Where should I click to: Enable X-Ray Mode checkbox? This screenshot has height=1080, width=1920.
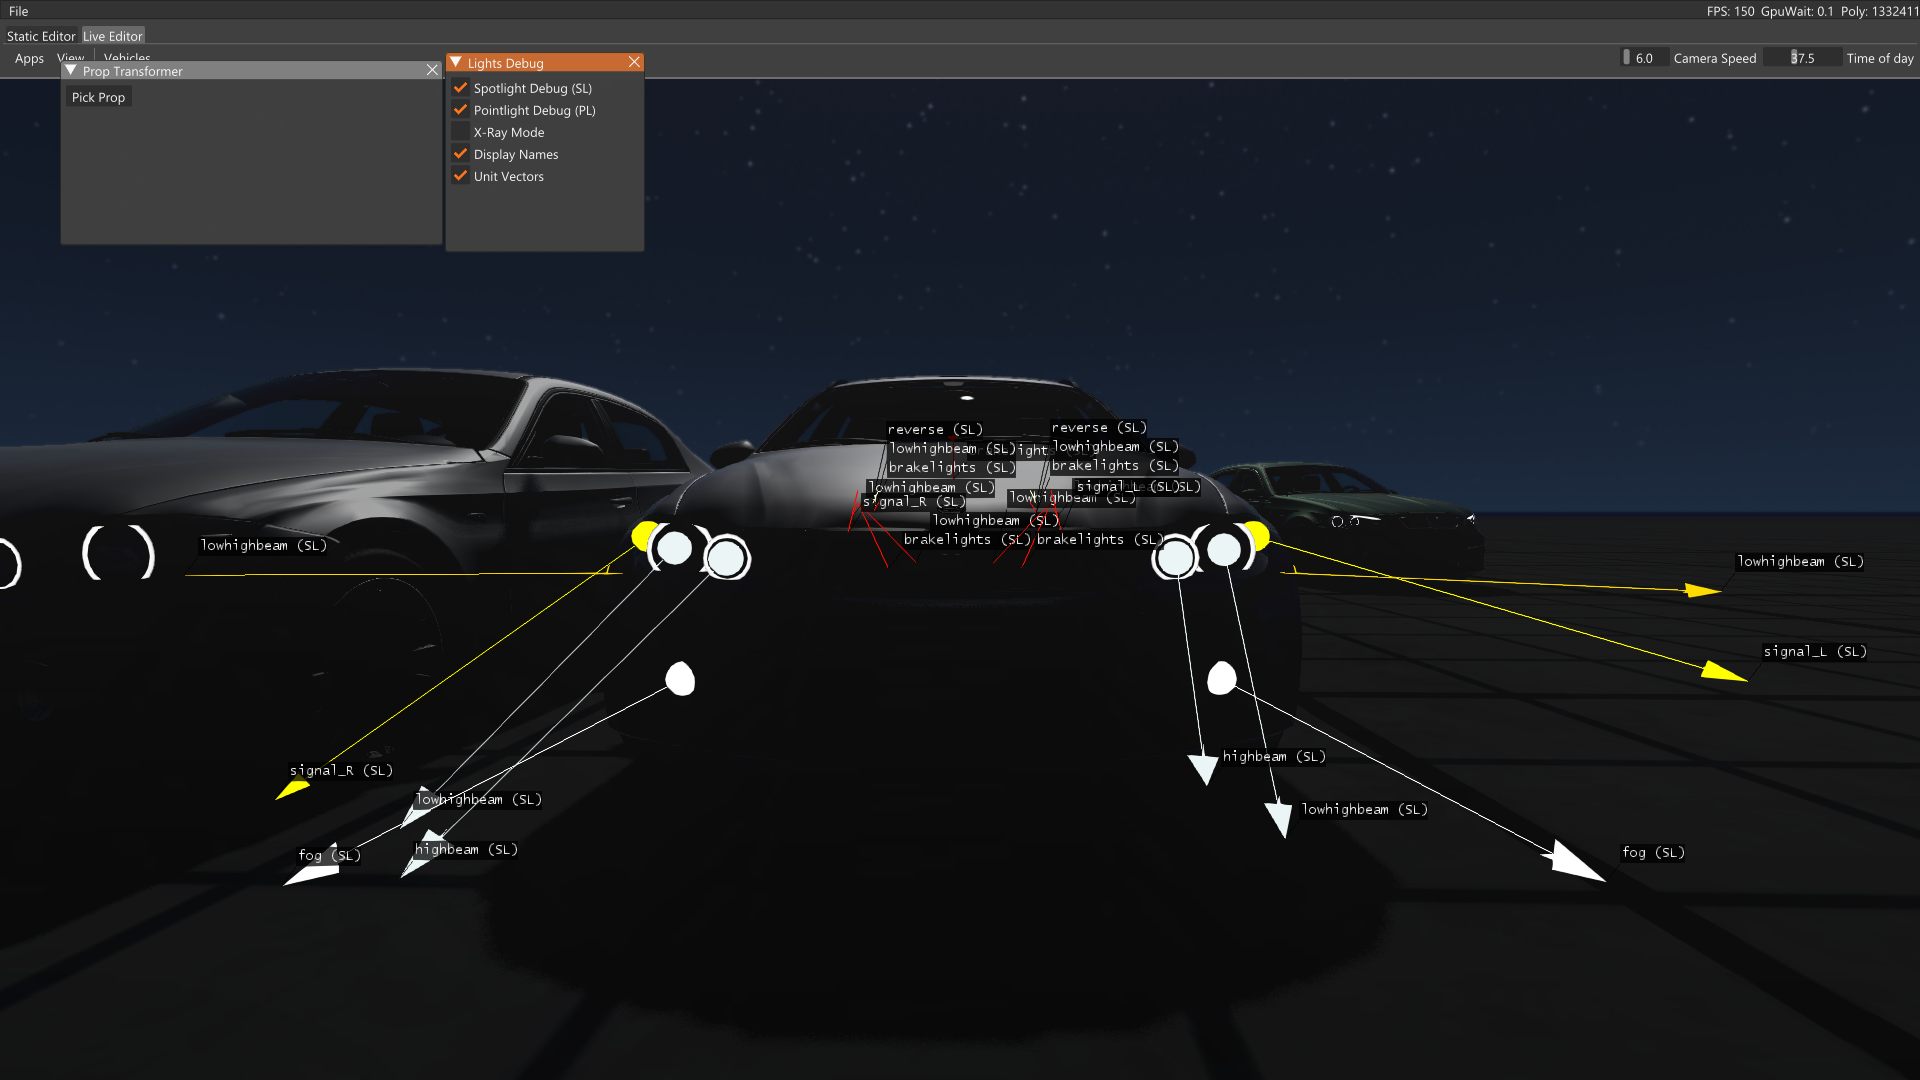click(x=461, y=132)
